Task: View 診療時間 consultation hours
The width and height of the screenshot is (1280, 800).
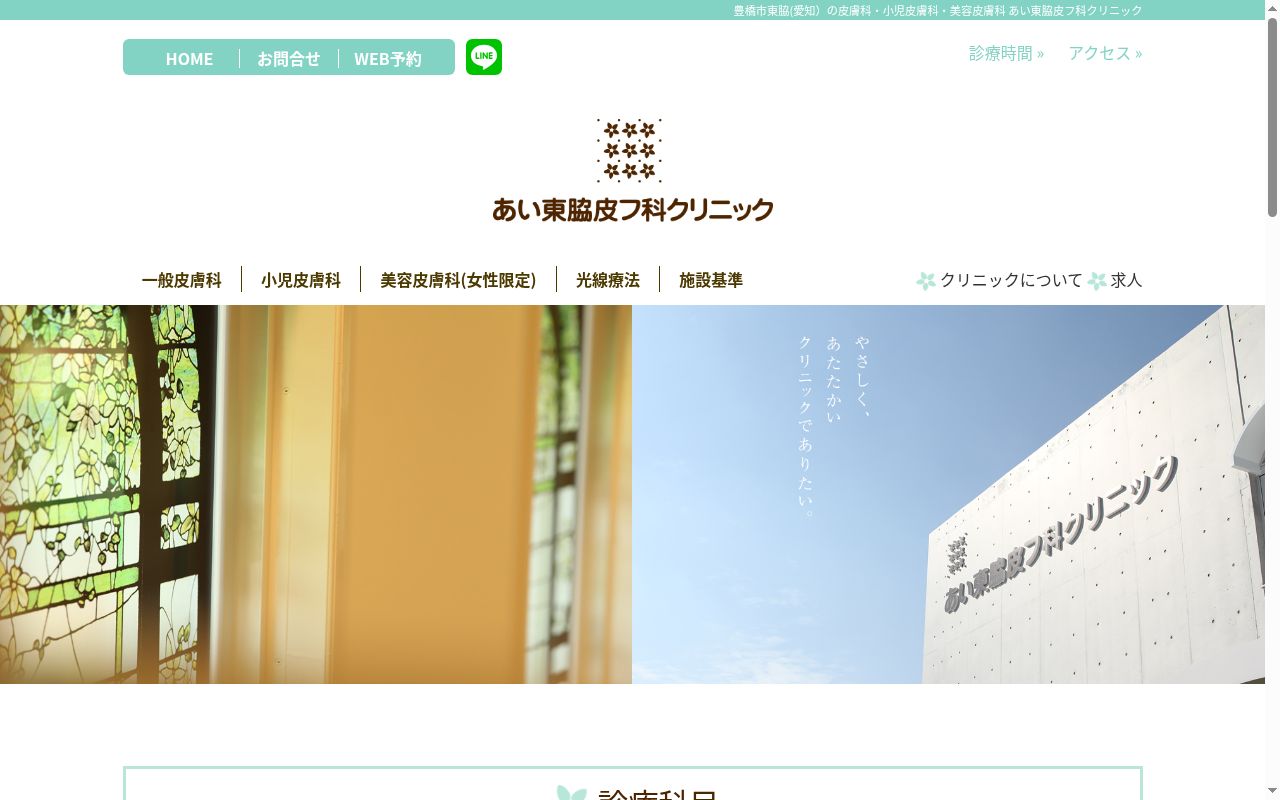Action: pos(1006,53)
